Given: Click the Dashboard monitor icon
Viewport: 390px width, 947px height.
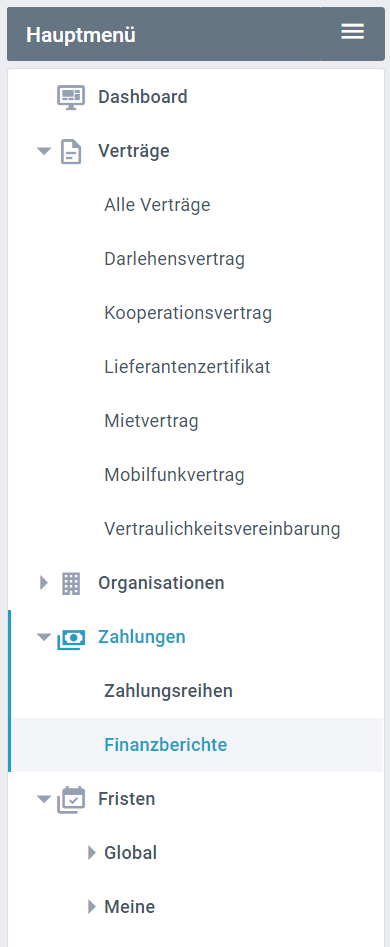Looking at the screenshot, I should (x=71, y=97).
